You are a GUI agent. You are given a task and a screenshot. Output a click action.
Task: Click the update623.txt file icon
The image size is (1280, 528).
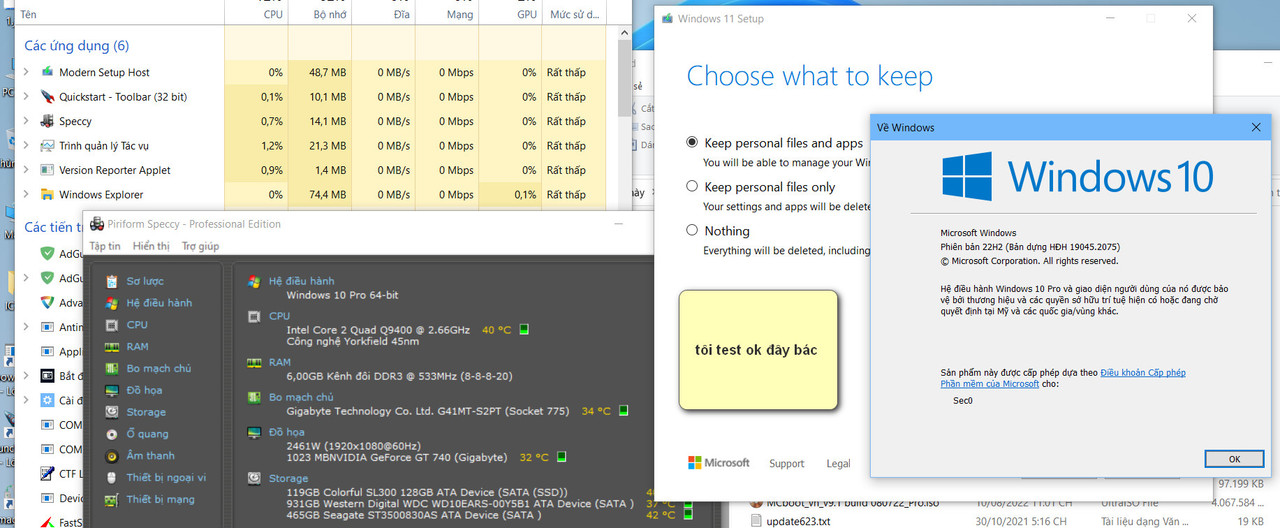[757, 521]
